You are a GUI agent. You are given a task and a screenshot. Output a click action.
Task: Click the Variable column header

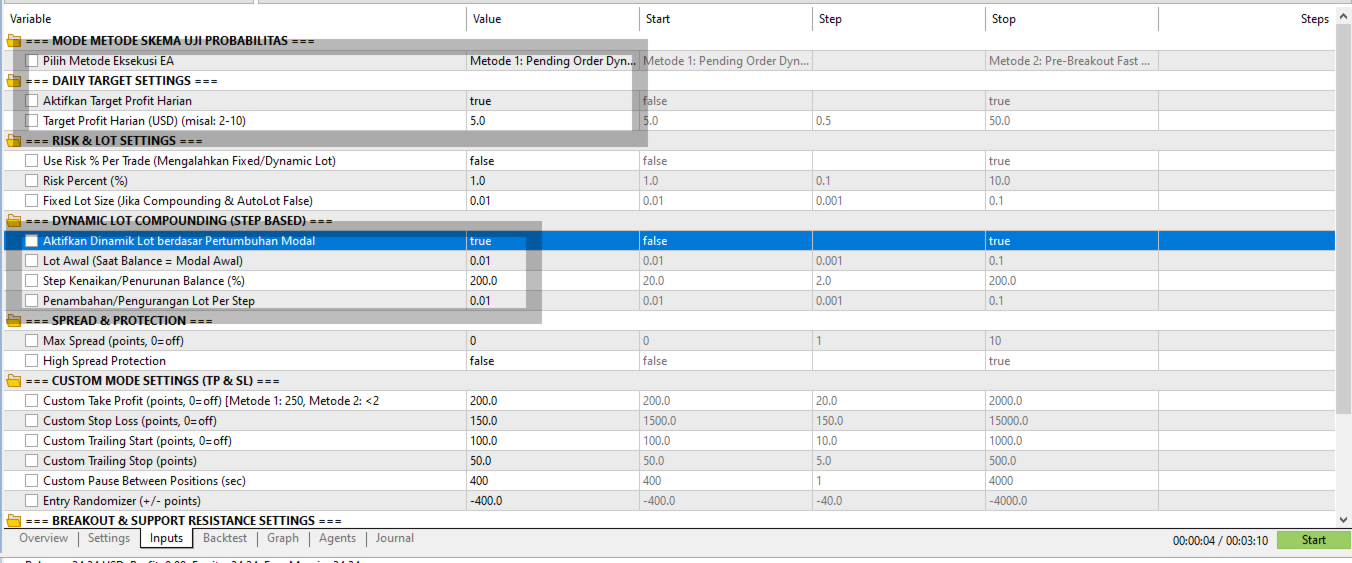(x=236, y=19)
